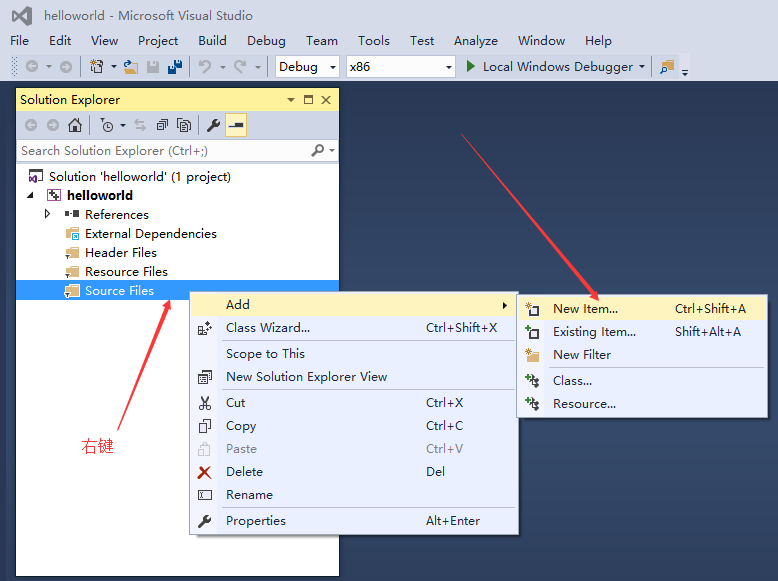Open the Build menu
Screen dimensions: 778x581
(x=212, y=41)
